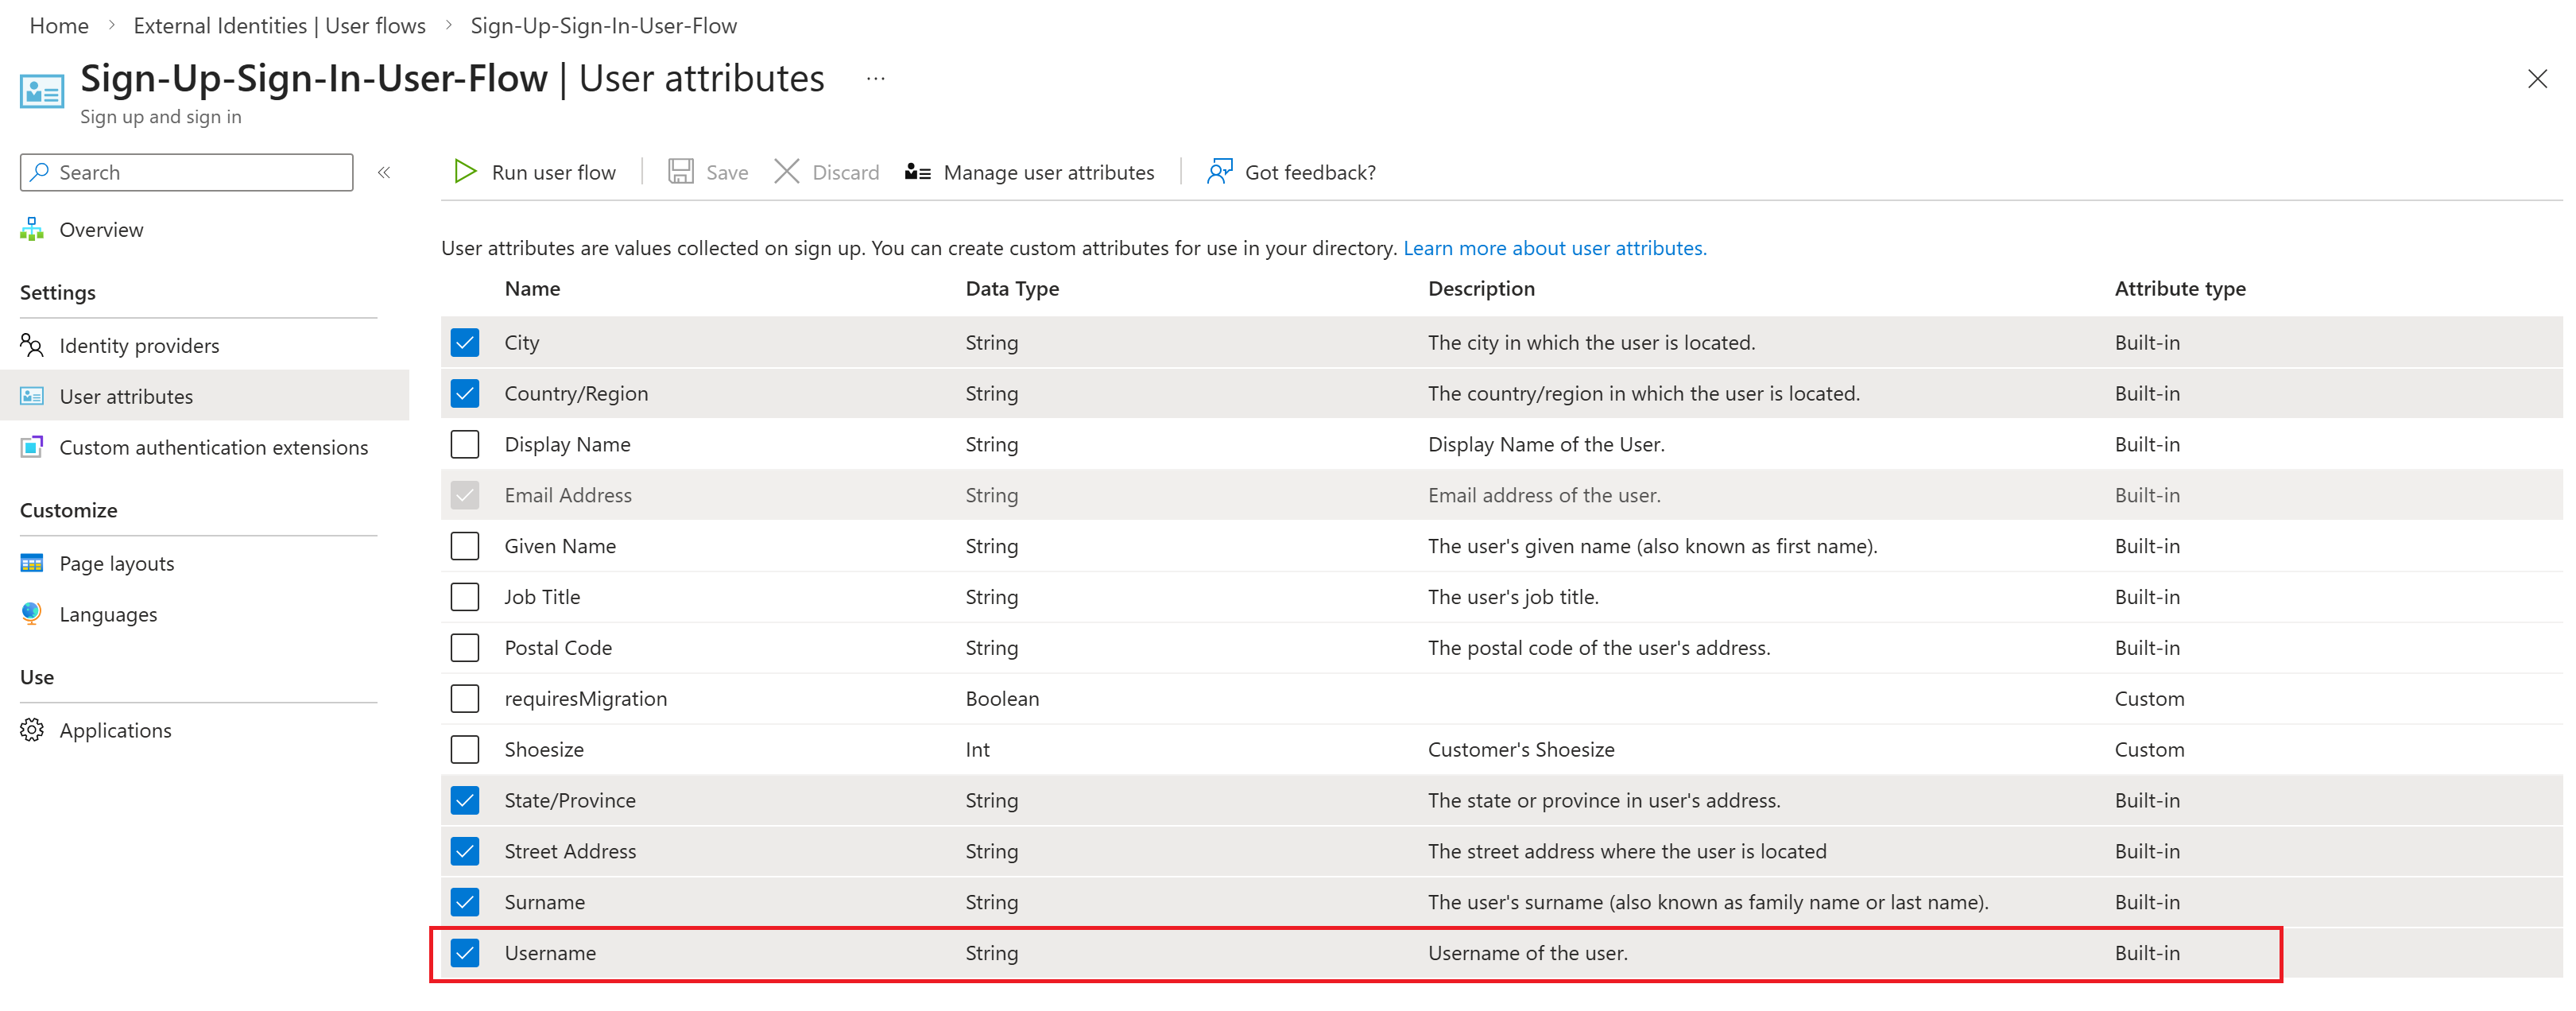The width and height of the screenshot is (2576, 1011).
Task: Click the Manage user attributes icon
Action: (917, 172)
